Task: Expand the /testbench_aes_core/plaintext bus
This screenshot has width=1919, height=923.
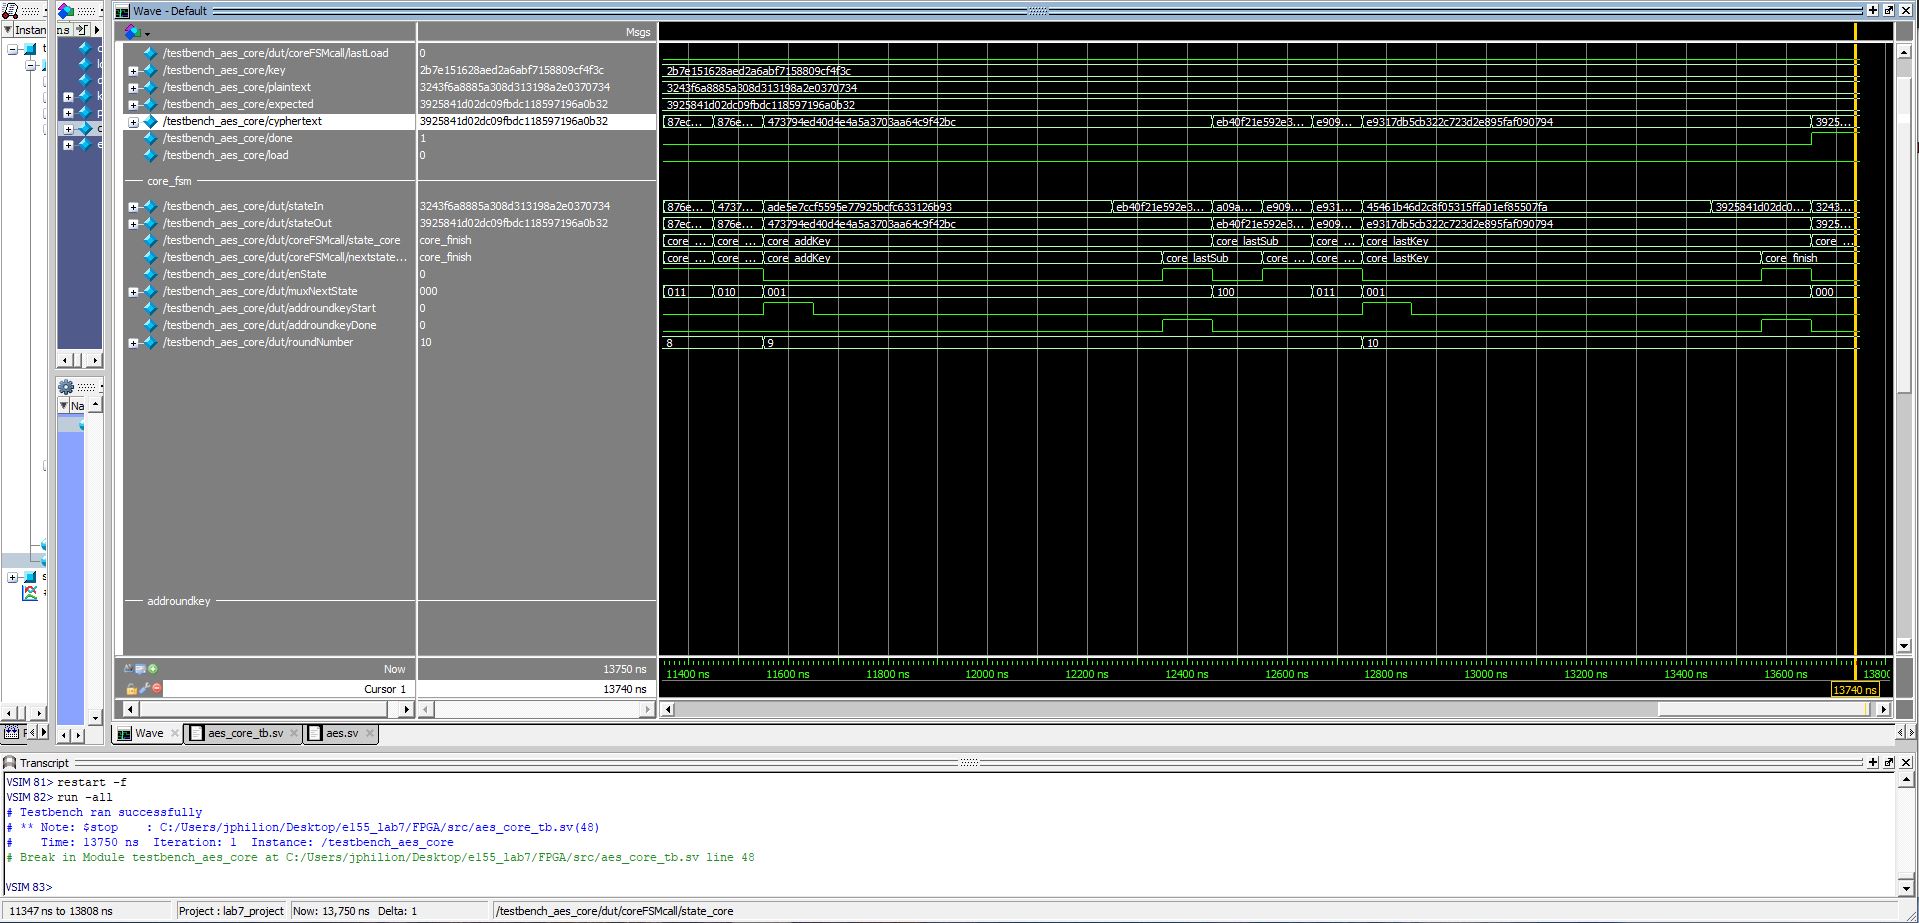Action: [133, 88]
